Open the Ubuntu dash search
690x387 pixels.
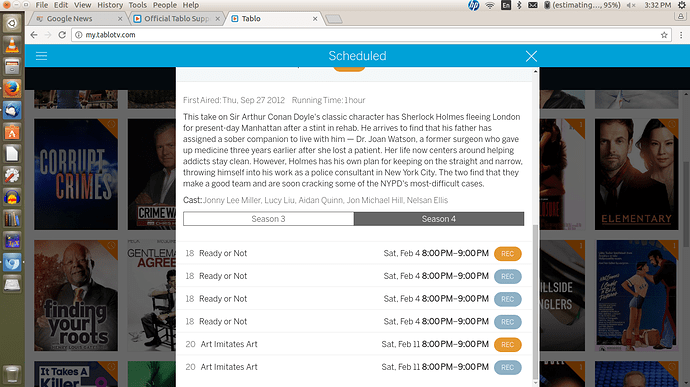coord(12,23)
